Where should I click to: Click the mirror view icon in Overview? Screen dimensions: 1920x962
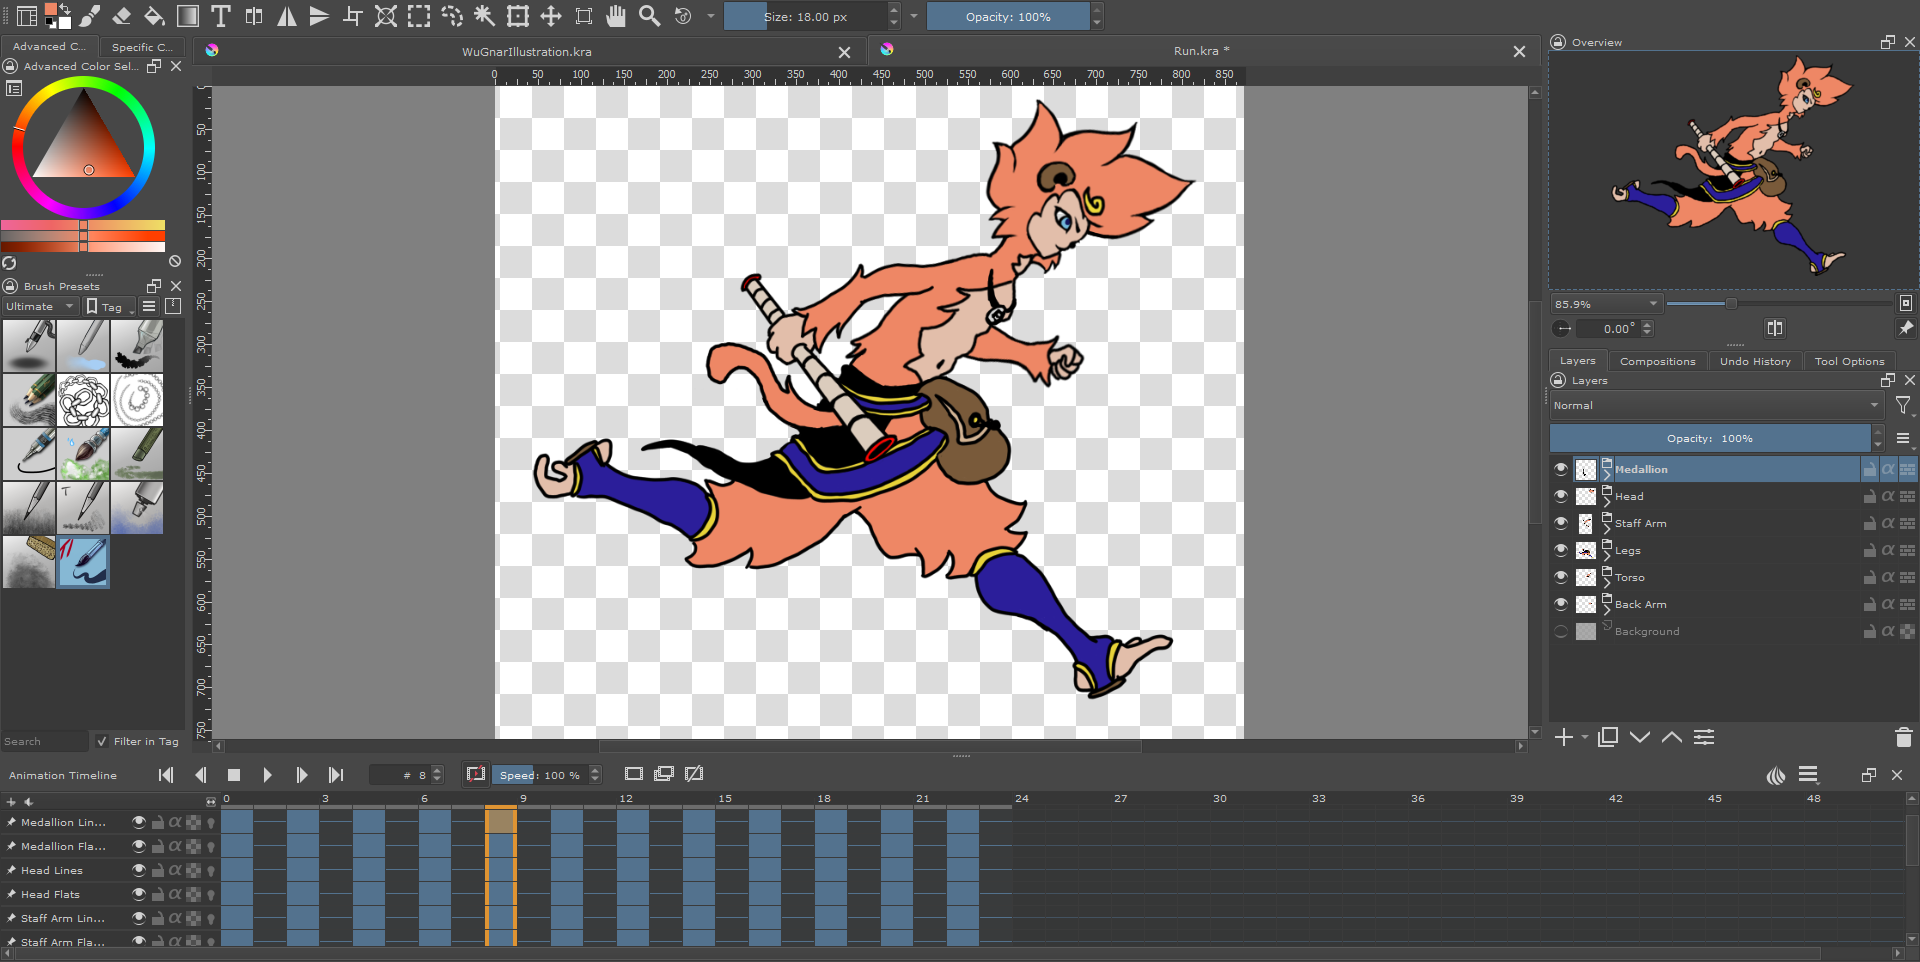click(1774, 328)
